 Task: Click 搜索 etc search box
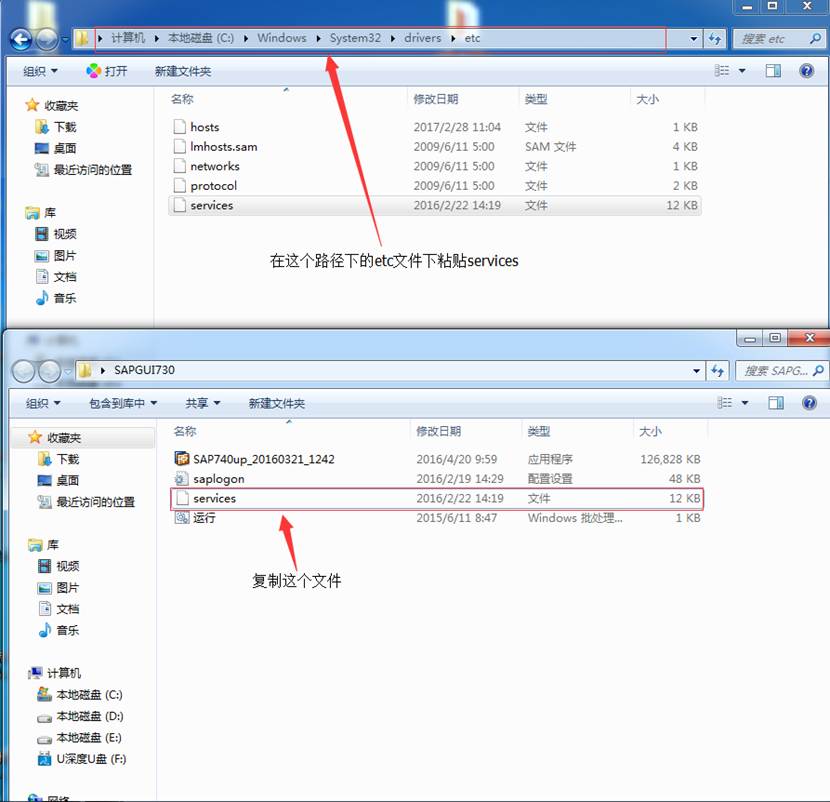coord(772,39)
